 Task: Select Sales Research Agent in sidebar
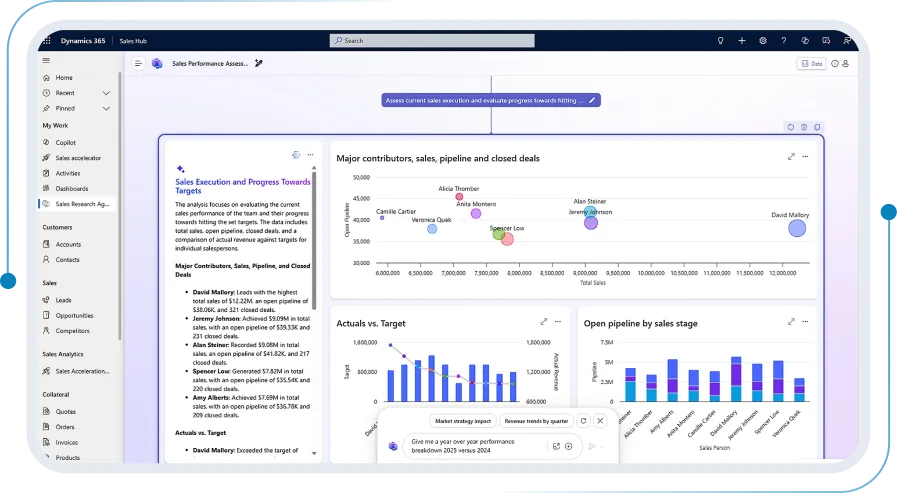pos(77,204)
